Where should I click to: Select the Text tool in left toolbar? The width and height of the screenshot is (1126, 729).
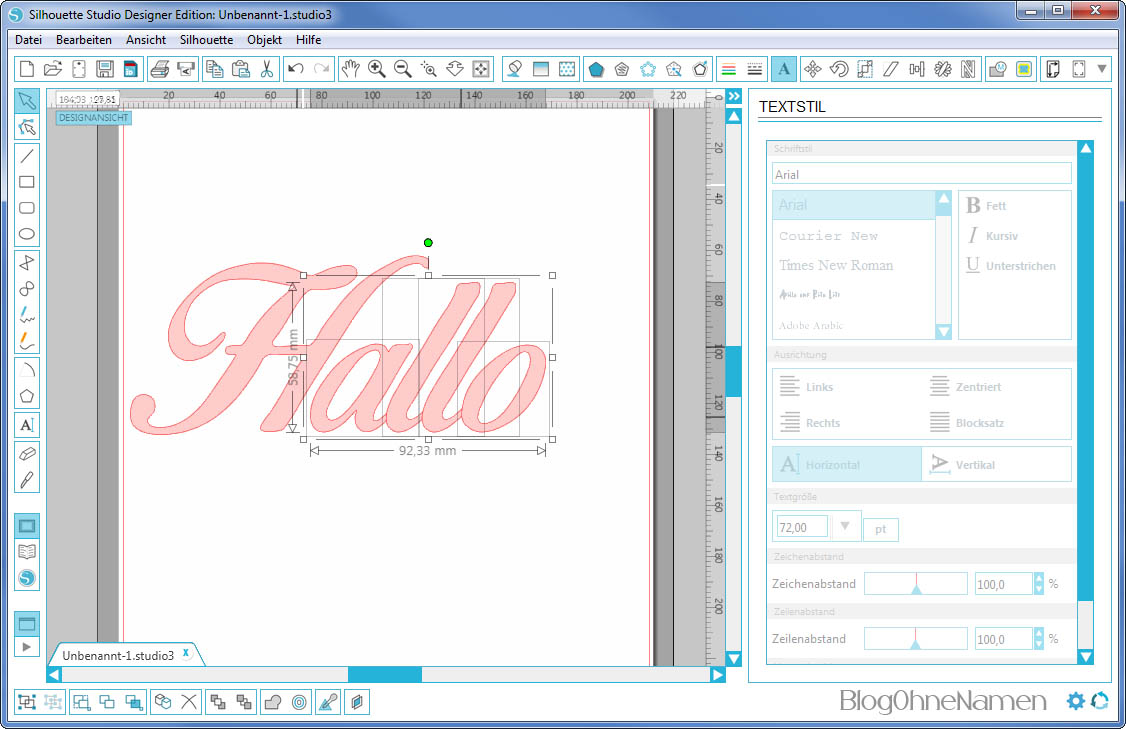point(27,425)
